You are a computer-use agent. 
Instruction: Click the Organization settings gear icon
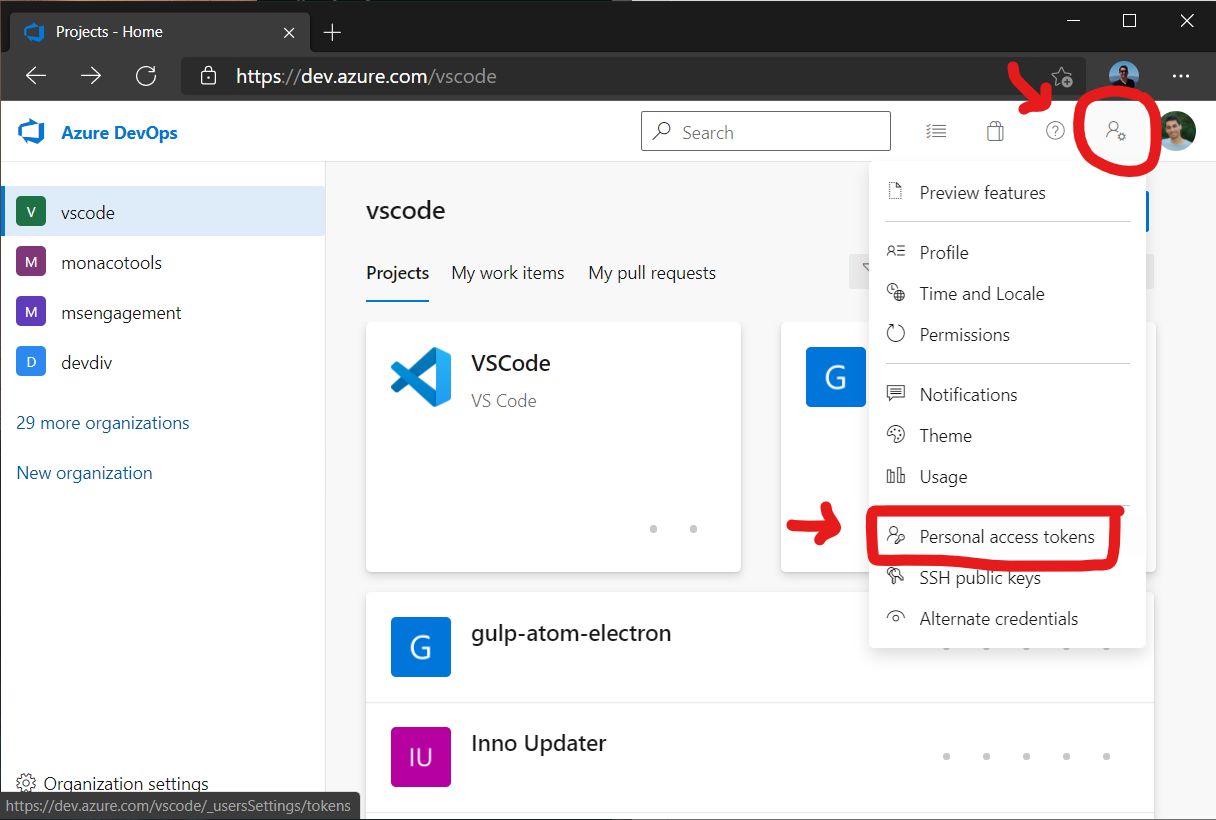(x=26, y=784)
